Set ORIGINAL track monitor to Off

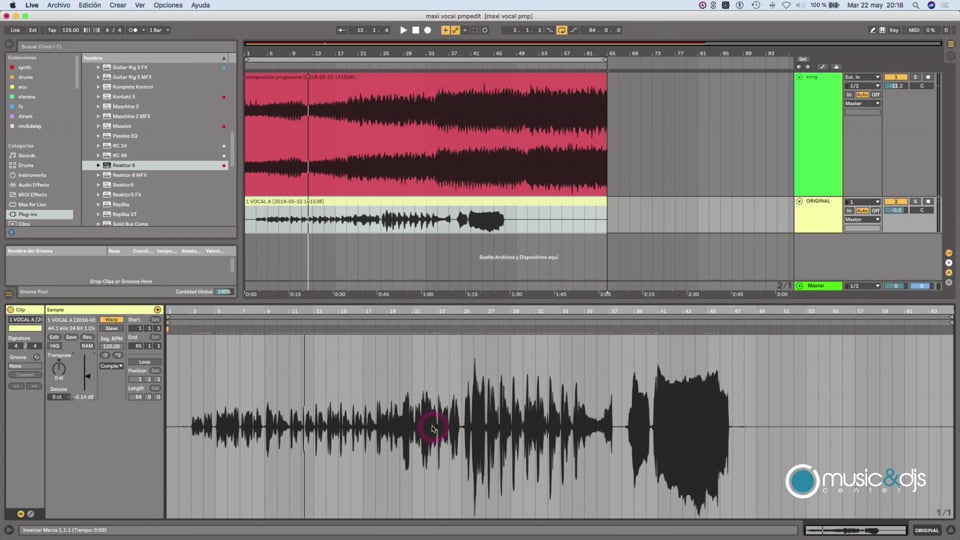click(876, 211)
